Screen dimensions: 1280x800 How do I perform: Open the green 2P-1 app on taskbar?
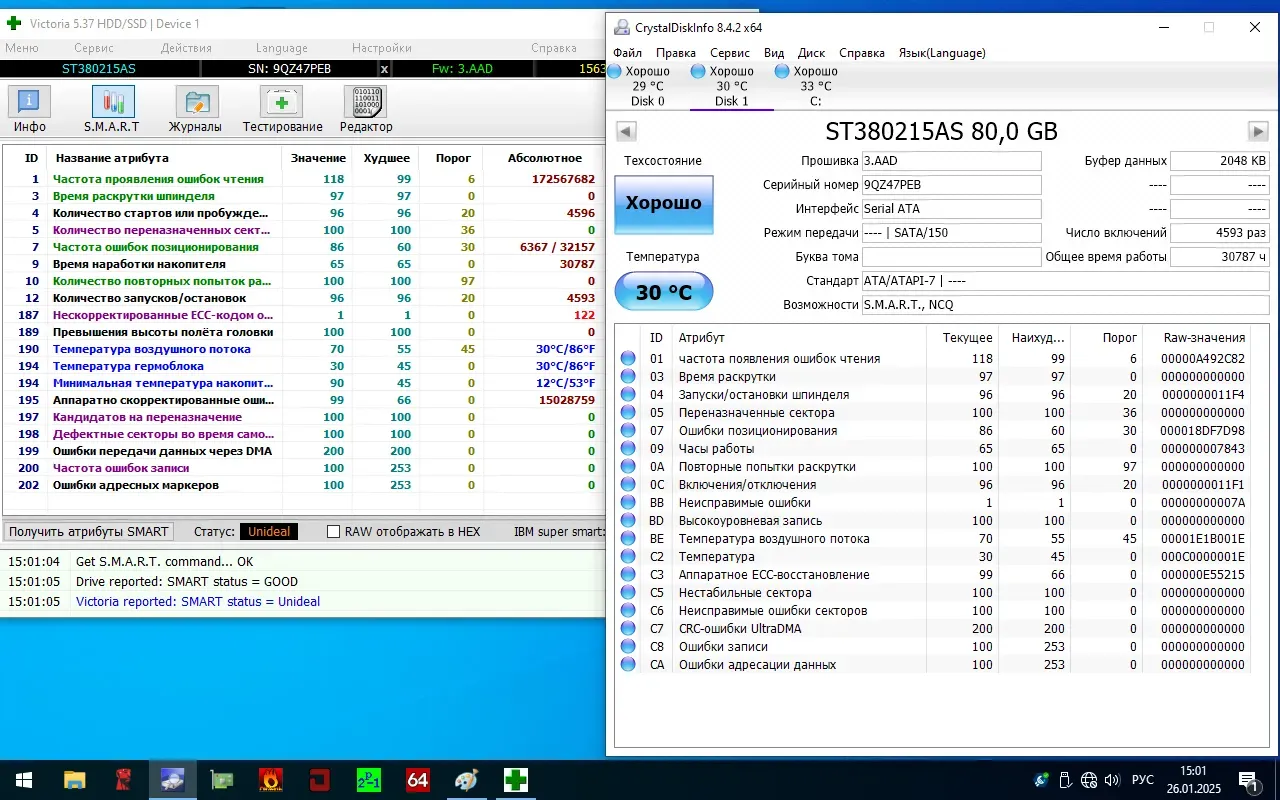368,780
